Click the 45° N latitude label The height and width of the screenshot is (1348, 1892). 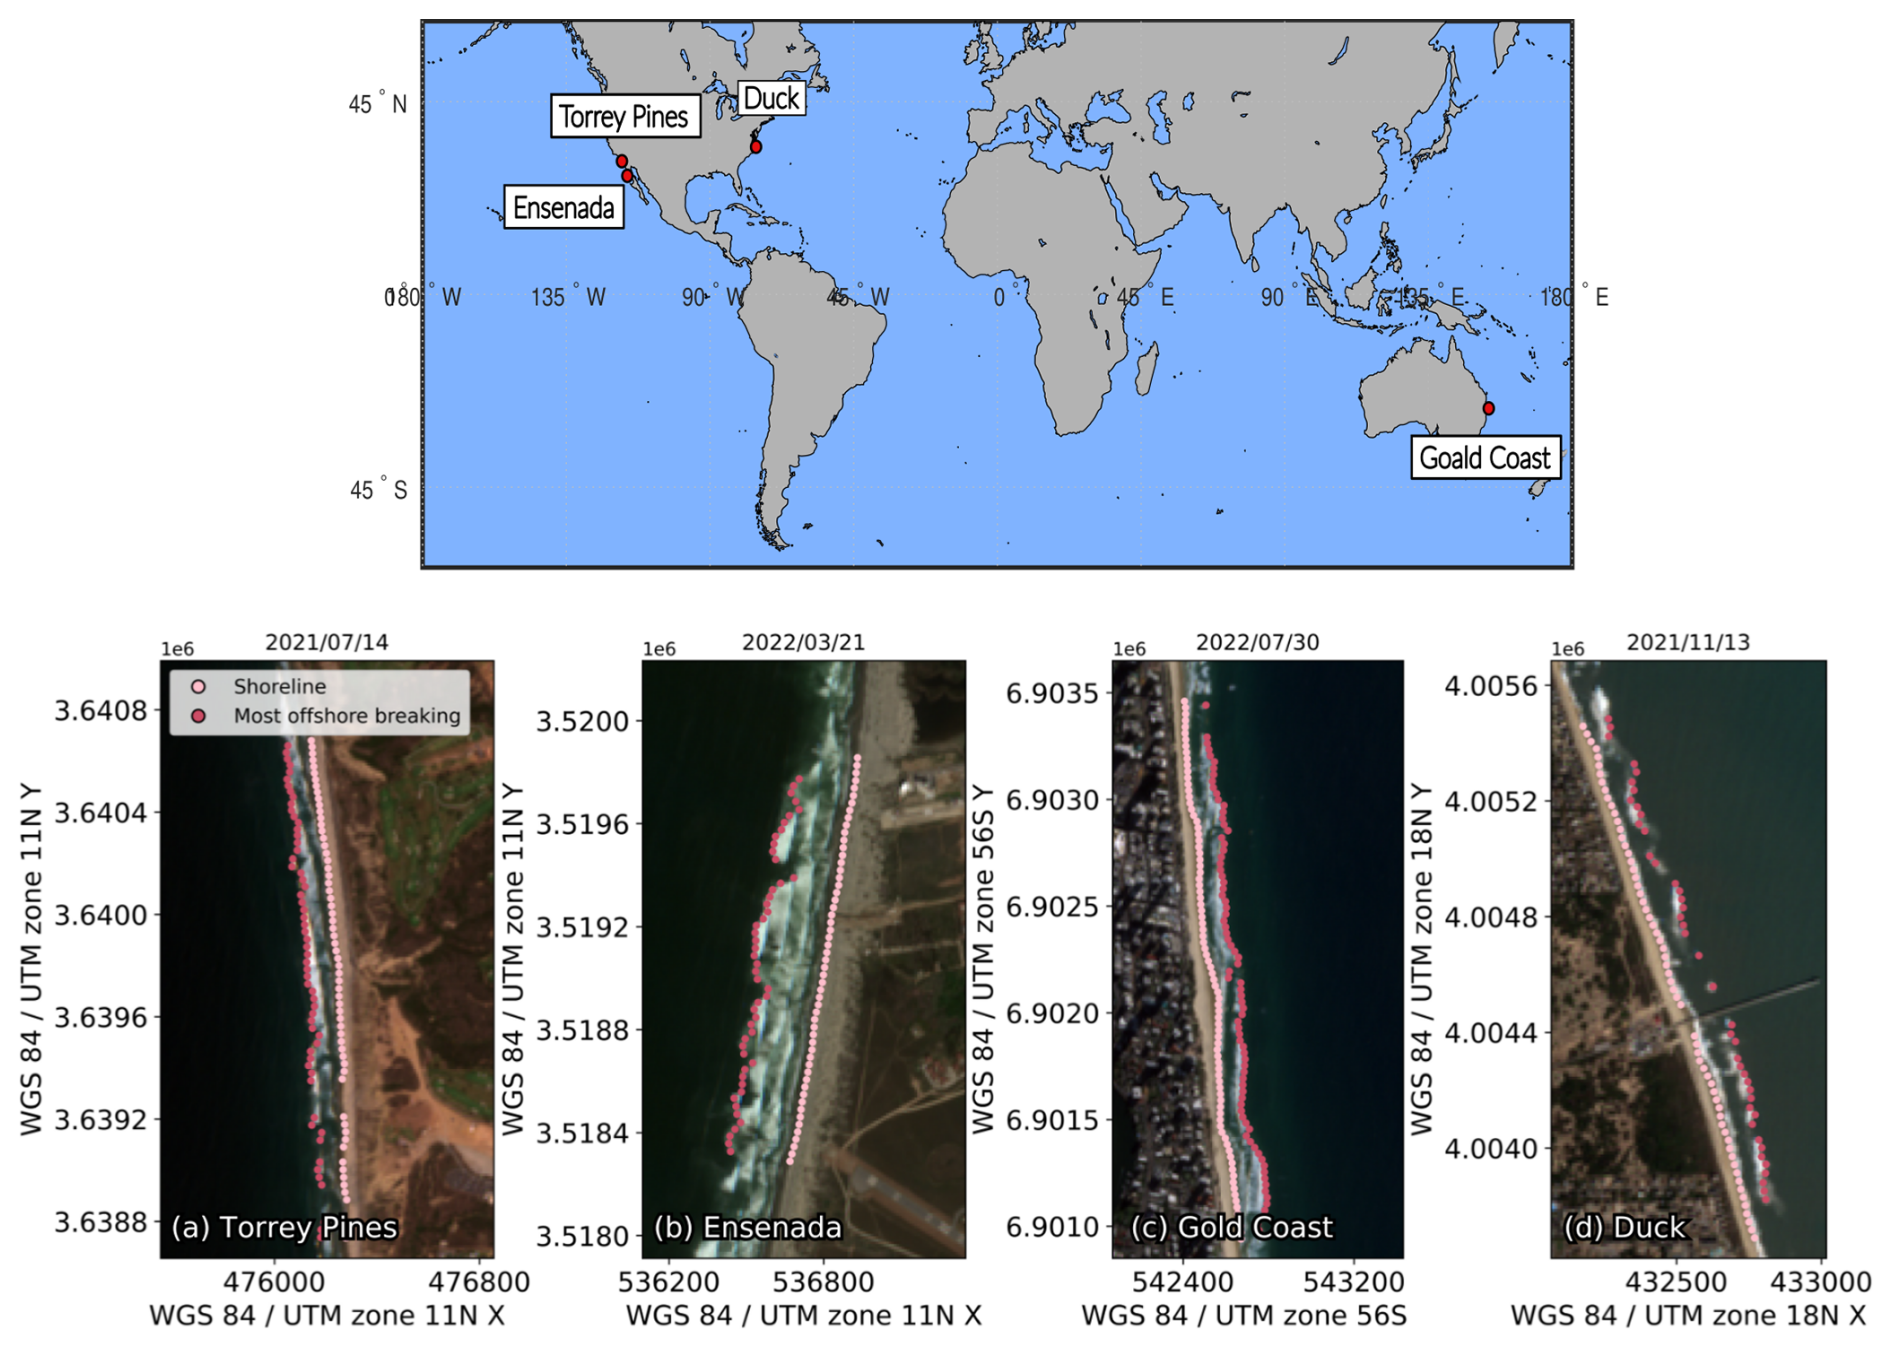pos(377,104)
